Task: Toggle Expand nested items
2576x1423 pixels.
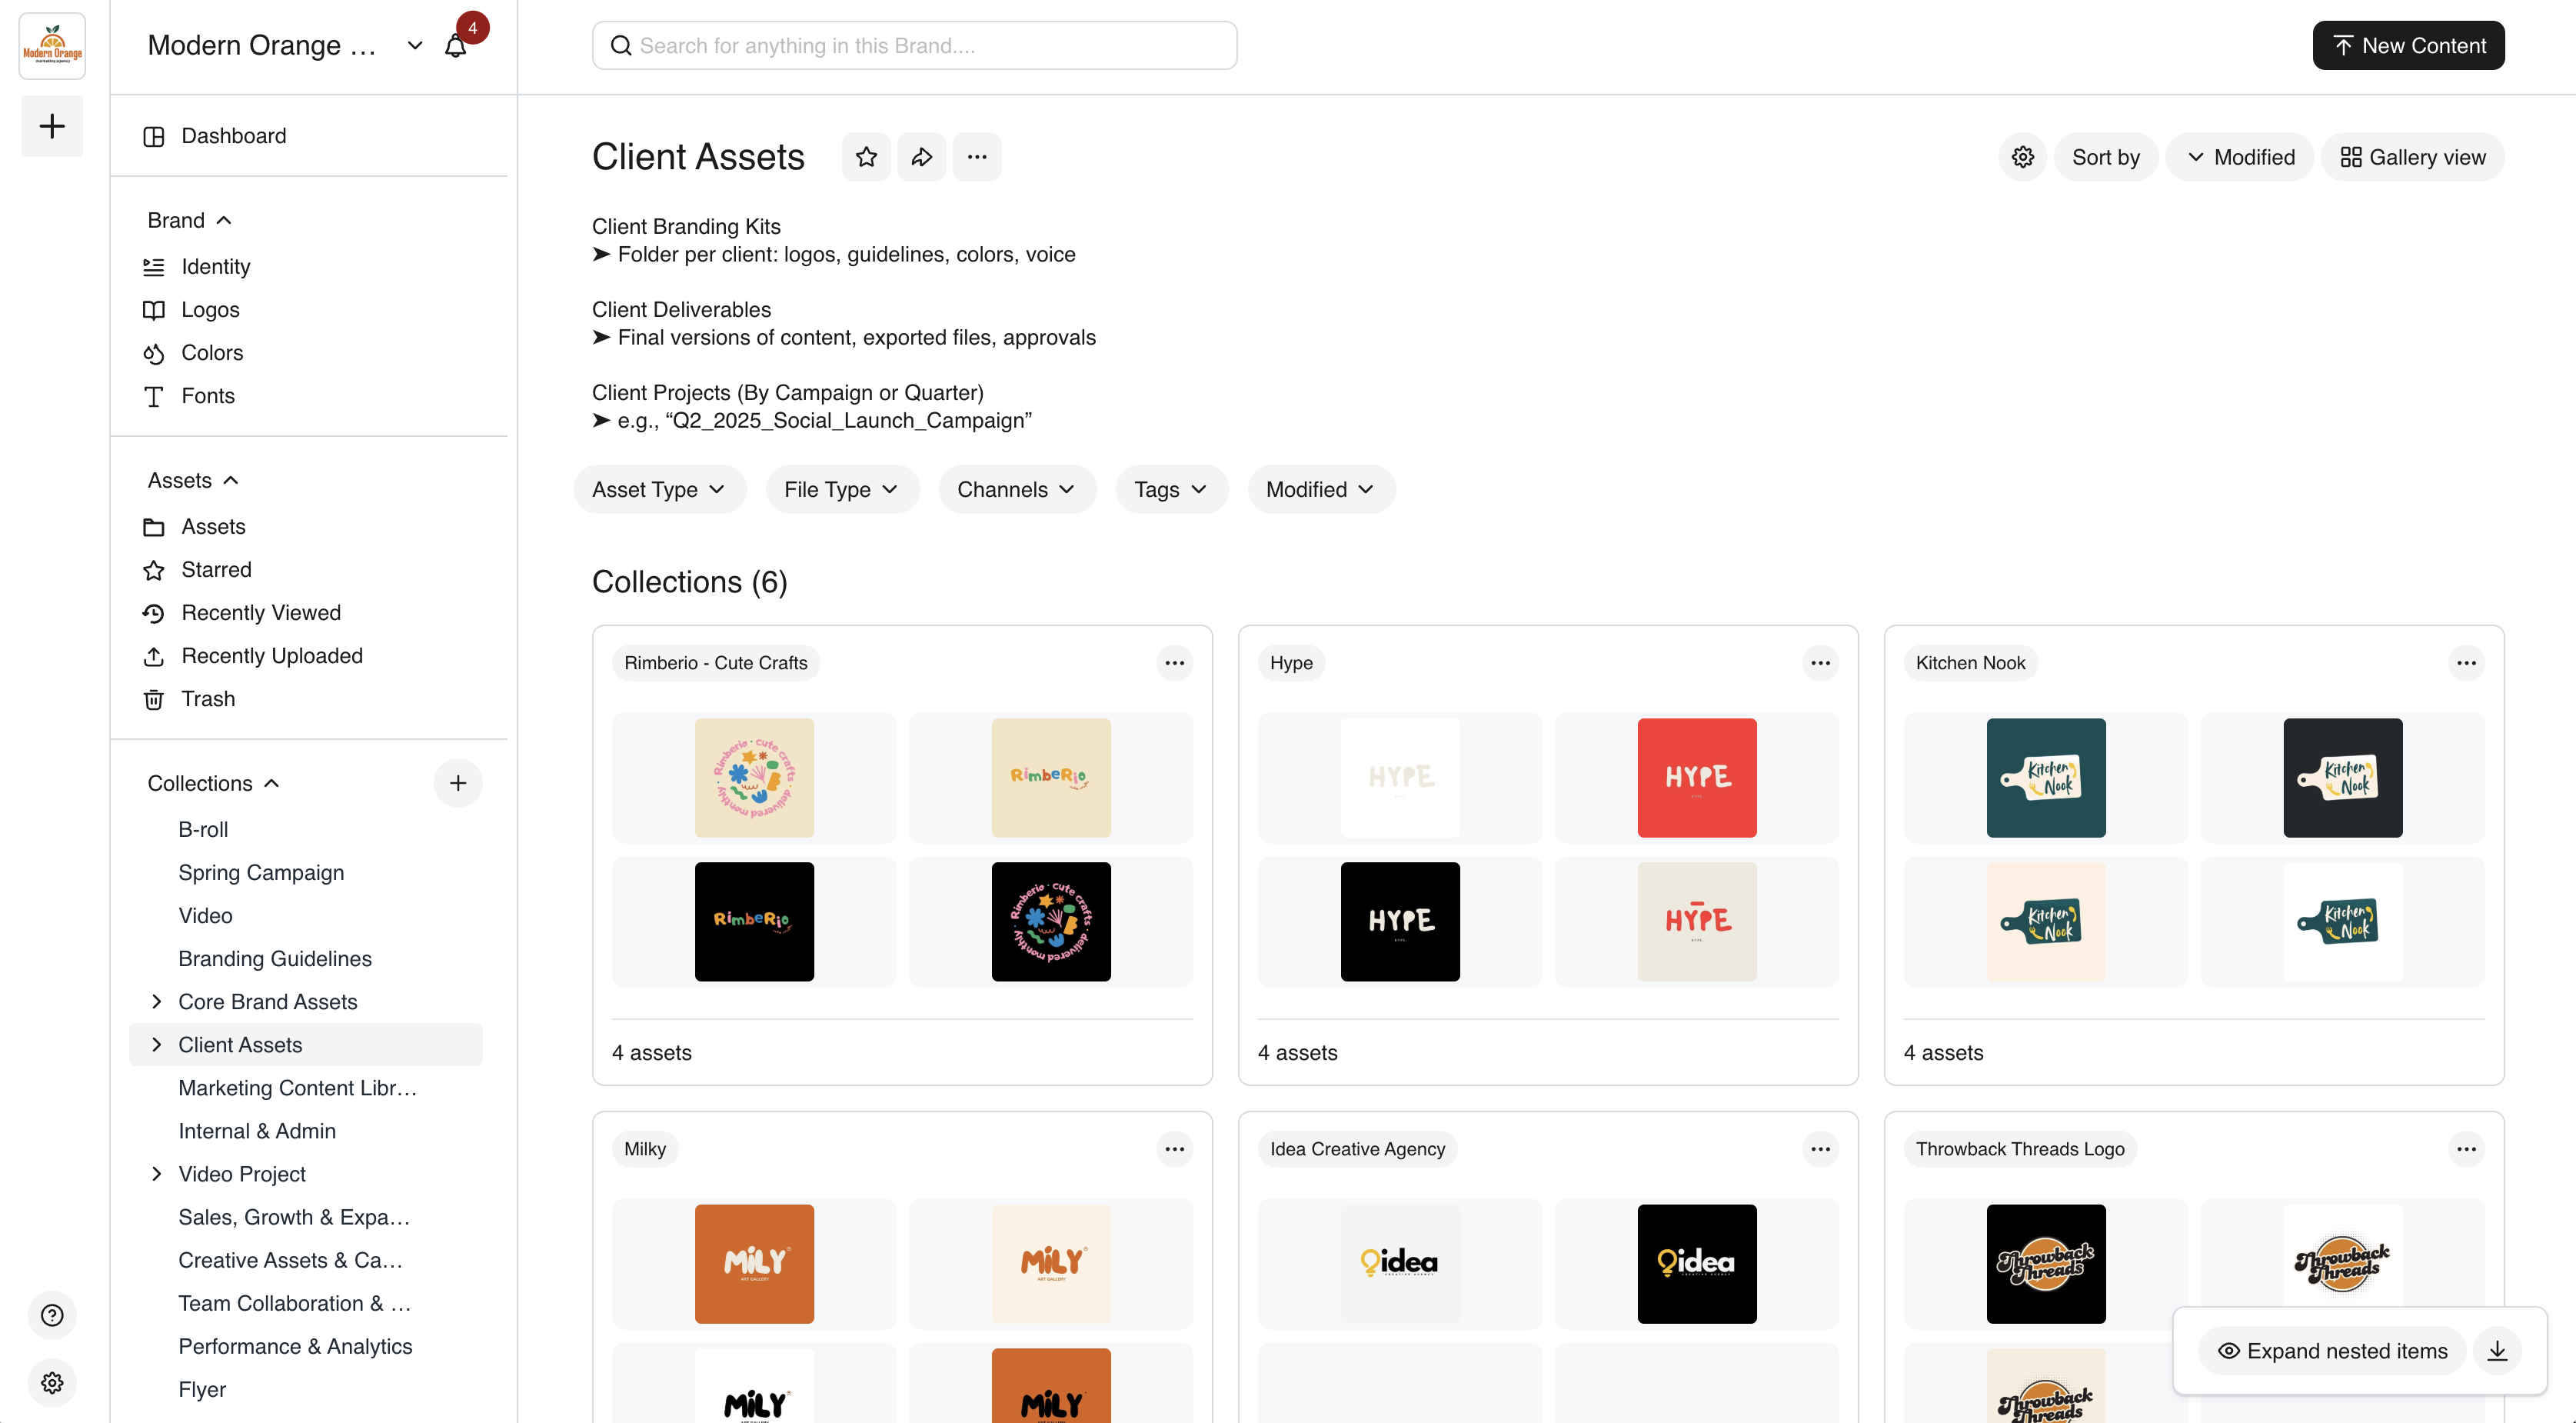Action: point(2333,1351)
